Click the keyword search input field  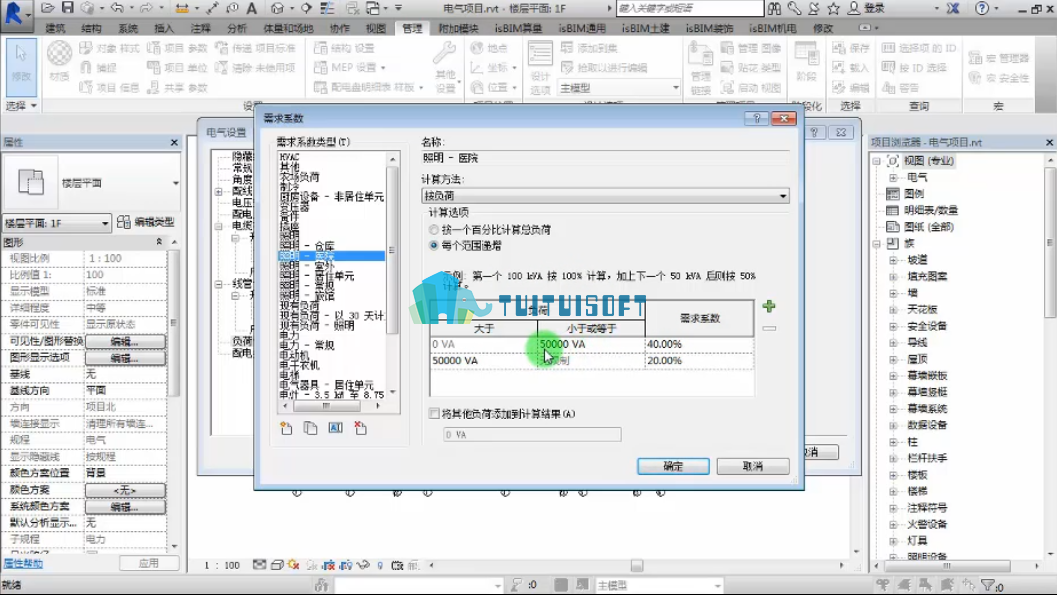690,8
